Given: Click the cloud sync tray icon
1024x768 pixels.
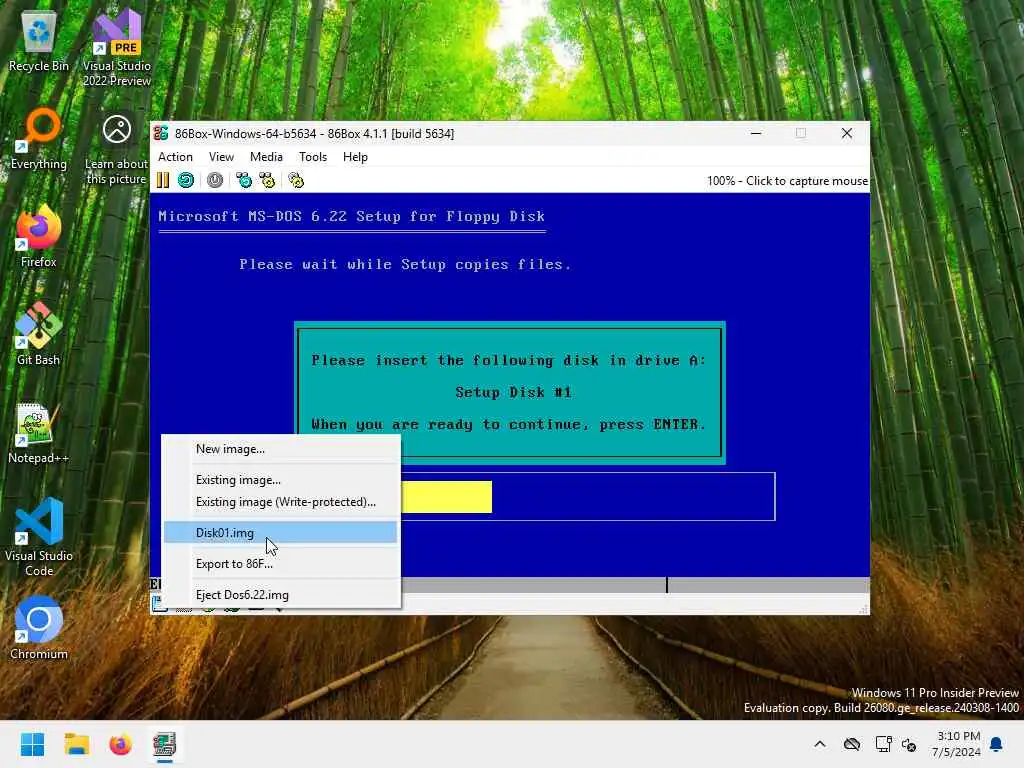Looking at the screenshot, I should (852, 744).
